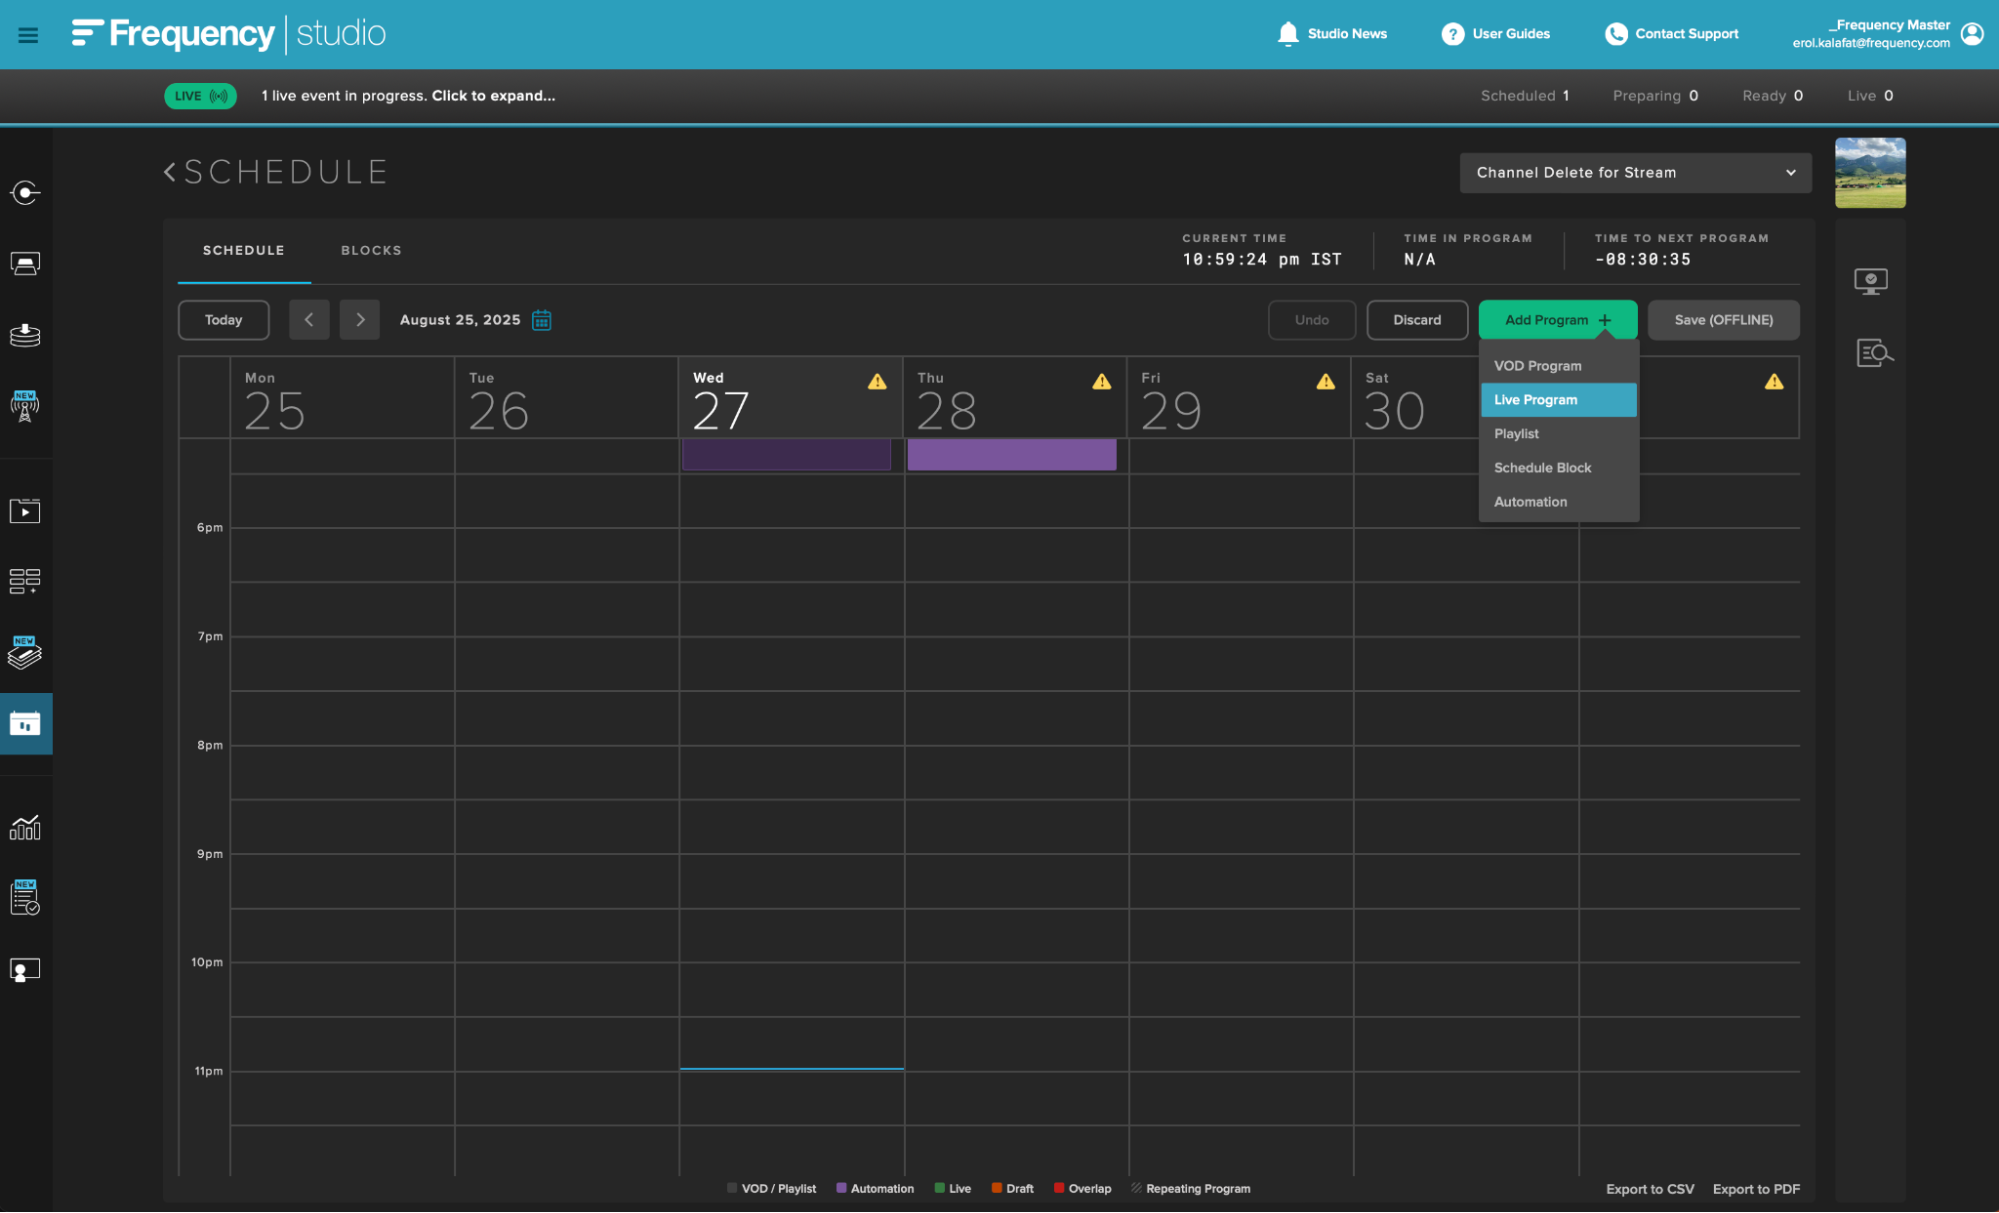Click the purple program block on Thursday
This screenshot has height=1213, width=1999.
point(1011,455)
